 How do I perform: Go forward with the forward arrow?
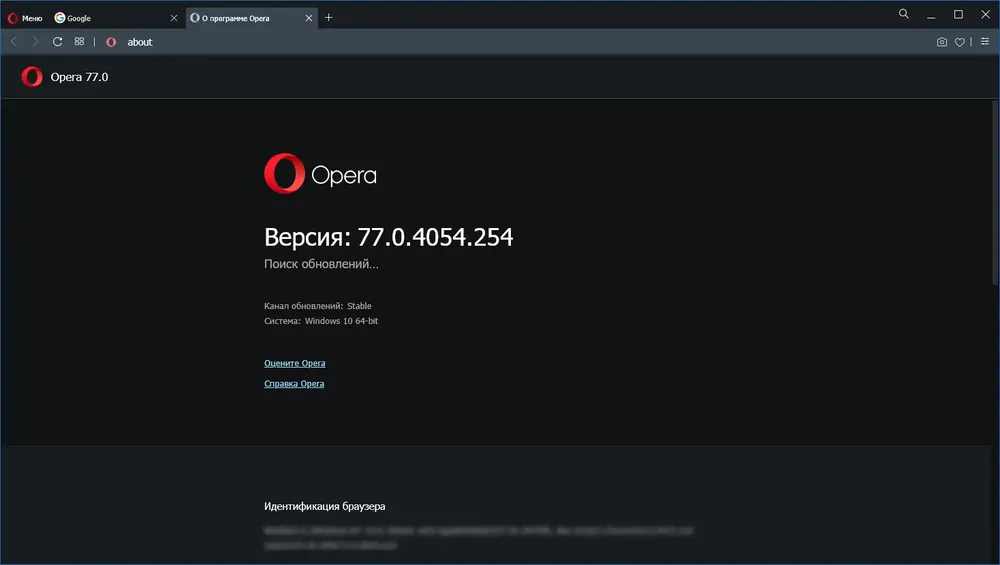pyautogui.click(x=35, y=41)
